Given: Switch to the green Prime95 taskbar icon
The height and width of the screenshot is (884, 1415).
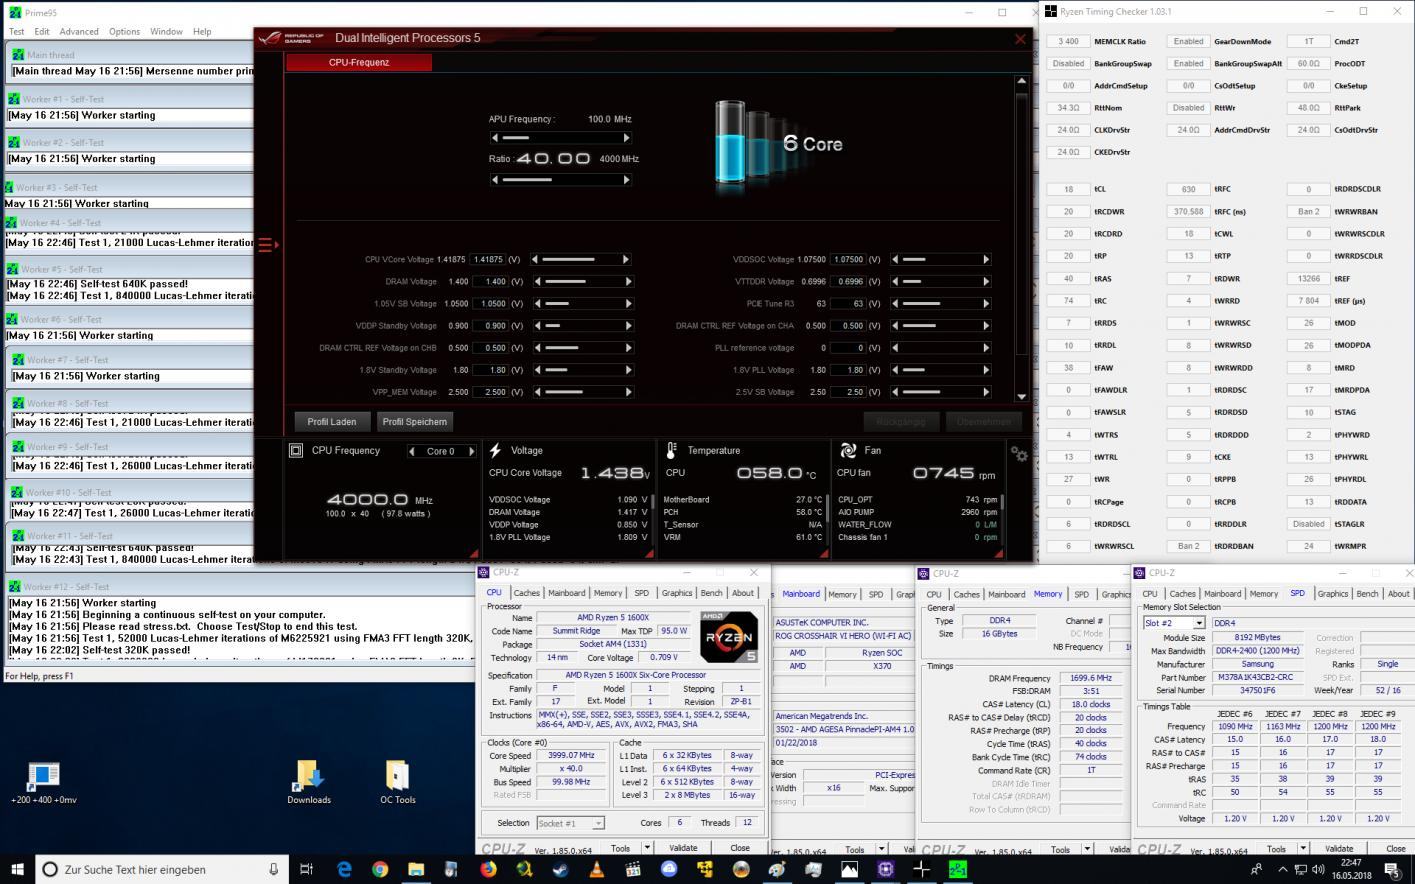Looking at the screenshot, I should coord(957,869).
